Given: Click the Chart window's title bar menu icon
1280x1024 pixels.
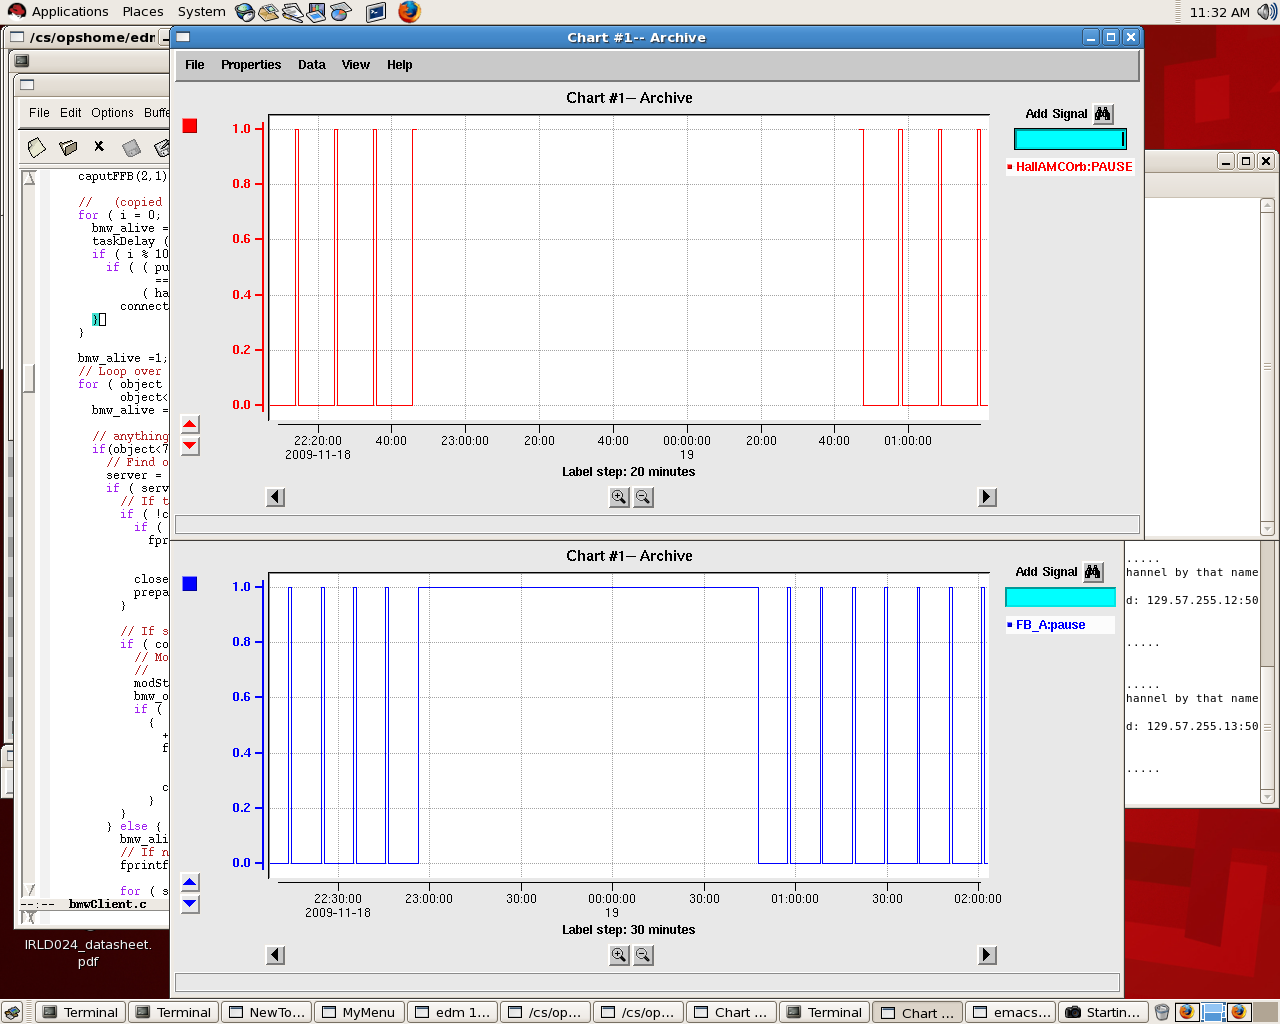Looking at the screenshot, I should (x=183, y=37).
